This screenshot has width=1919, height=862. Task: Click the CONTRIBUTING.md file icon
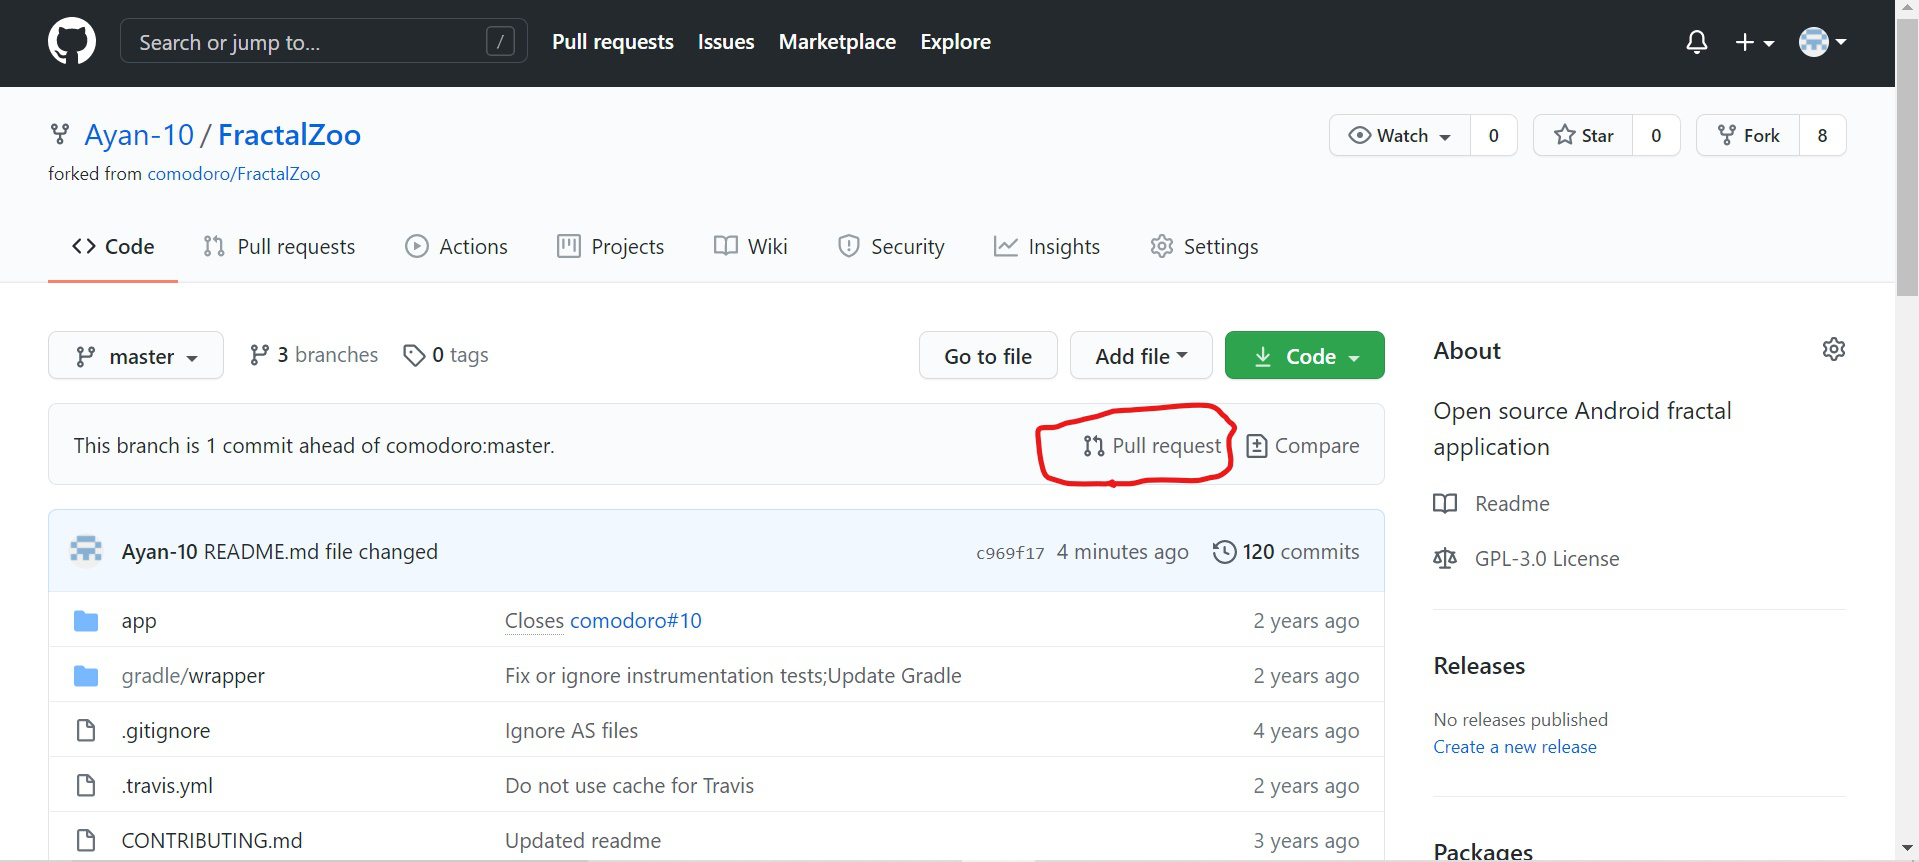point(86,841)
